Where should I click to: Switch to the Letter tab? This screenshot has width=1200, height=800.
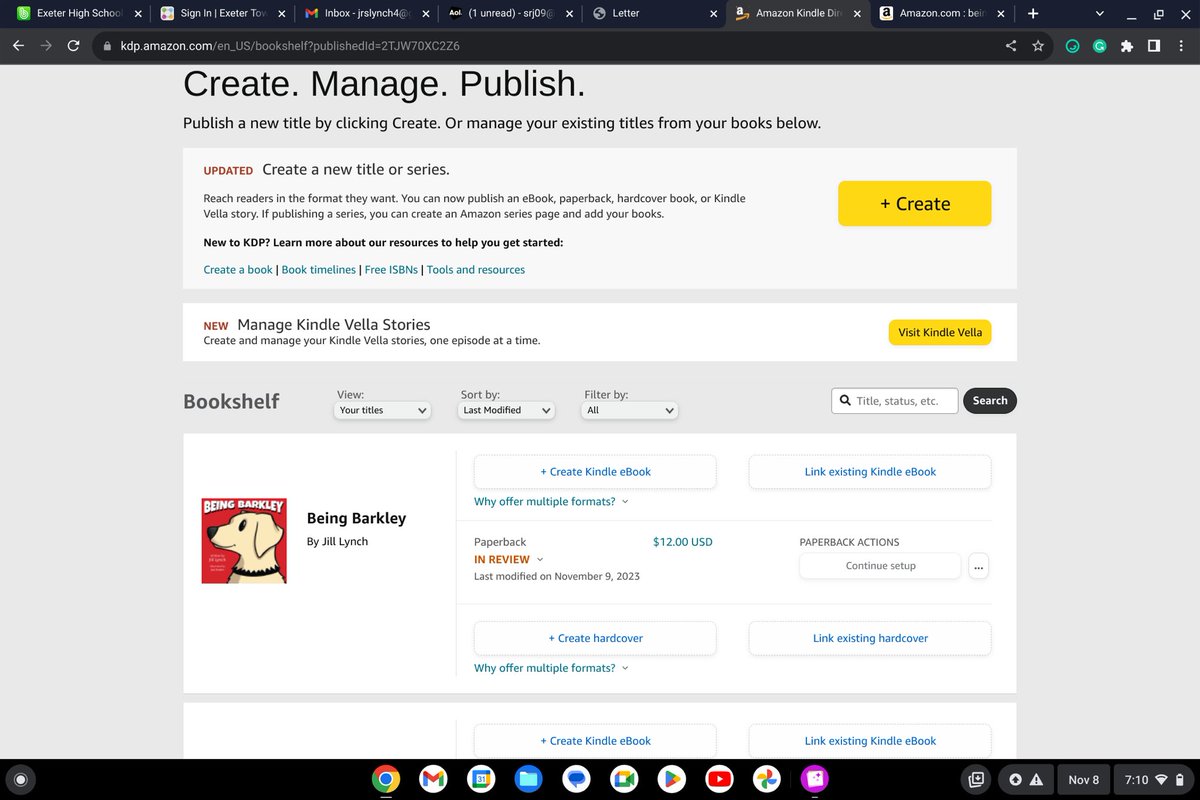654,14
